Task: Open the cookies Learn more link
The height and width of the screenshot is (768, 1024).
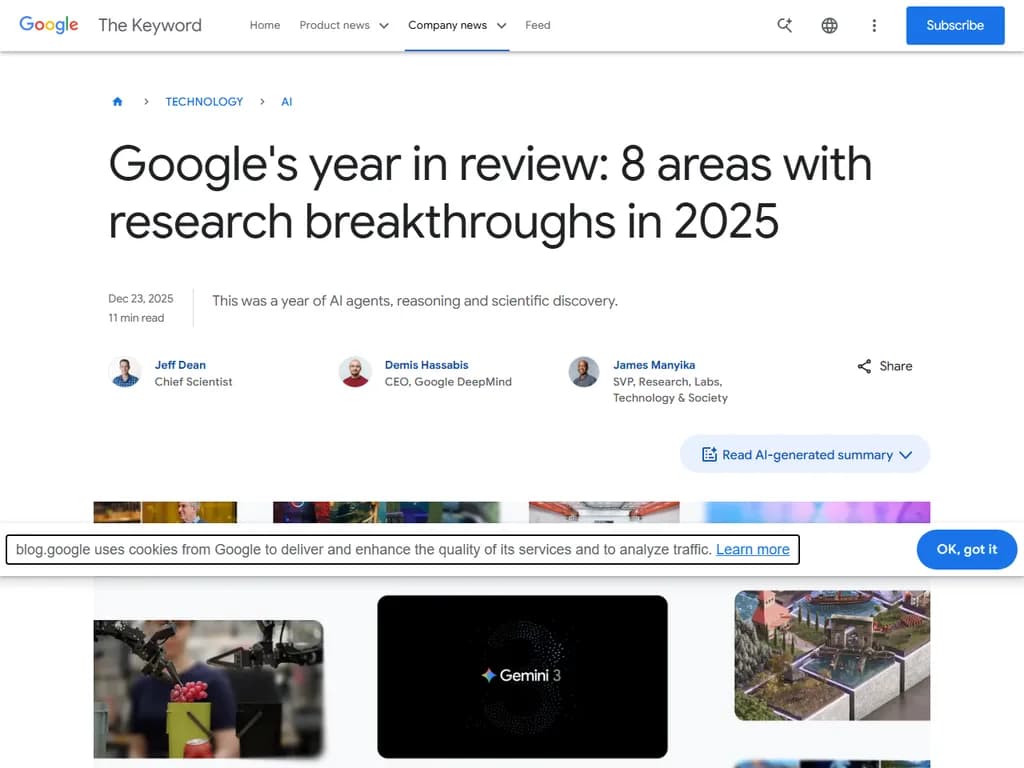Action: (753, 549)
